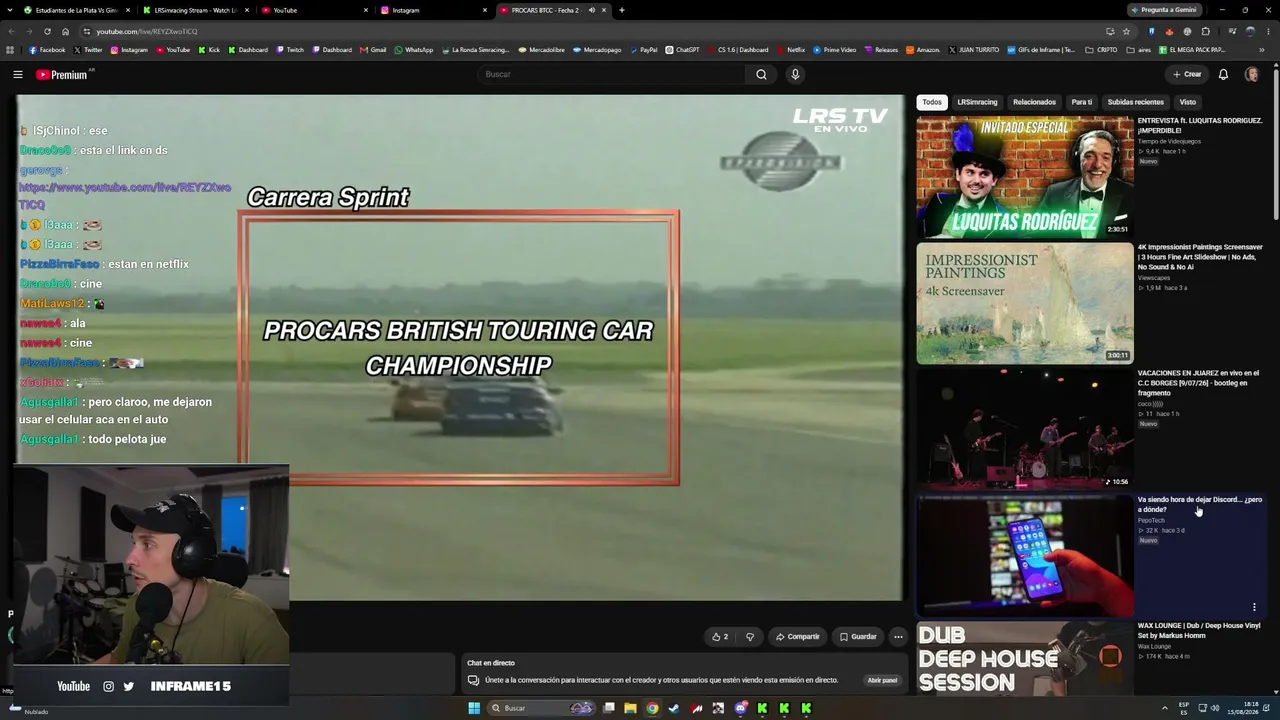The image size is (1280, 720).
Task: Select the LRSimracing filter chip
Action: [977, 102]
